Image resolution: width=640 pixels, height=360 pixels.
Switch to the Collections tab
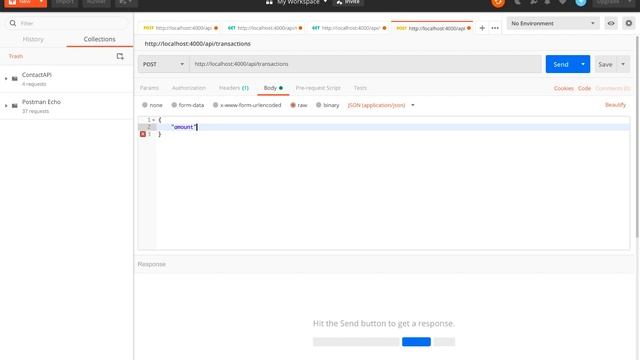[99, 39]
